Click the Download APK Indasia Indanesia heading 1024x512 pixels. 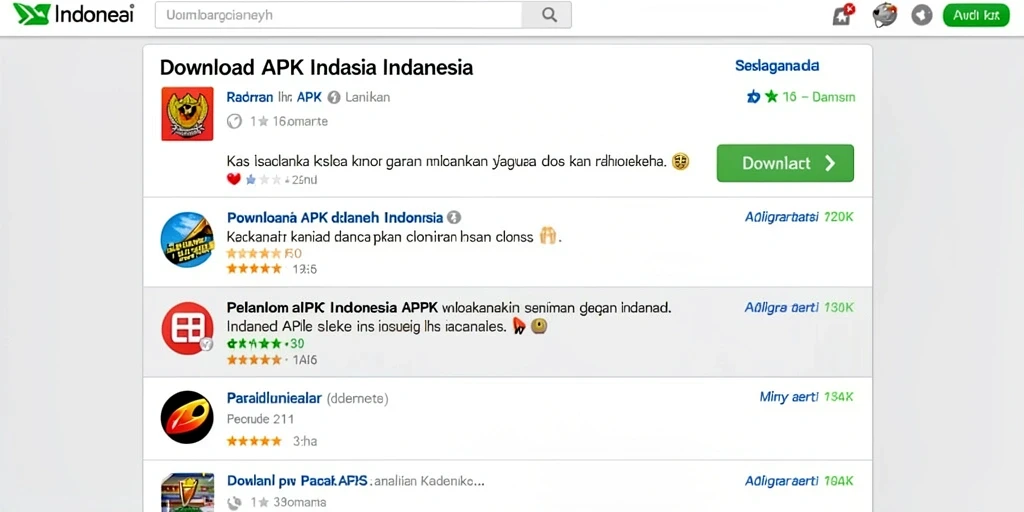(x=316, y=67)
